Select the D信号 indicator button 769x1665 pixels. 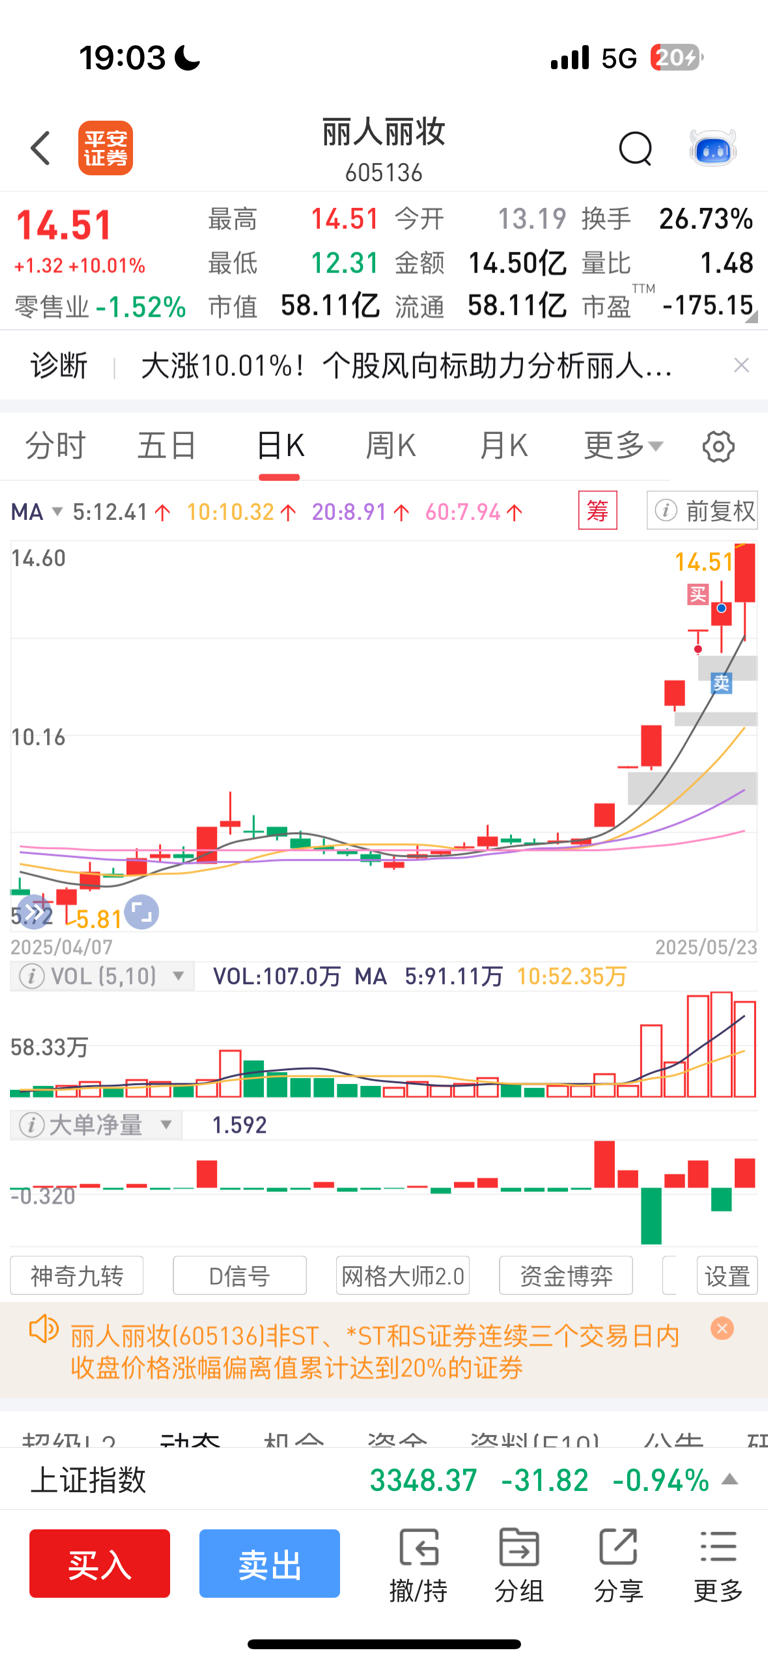240,1276
